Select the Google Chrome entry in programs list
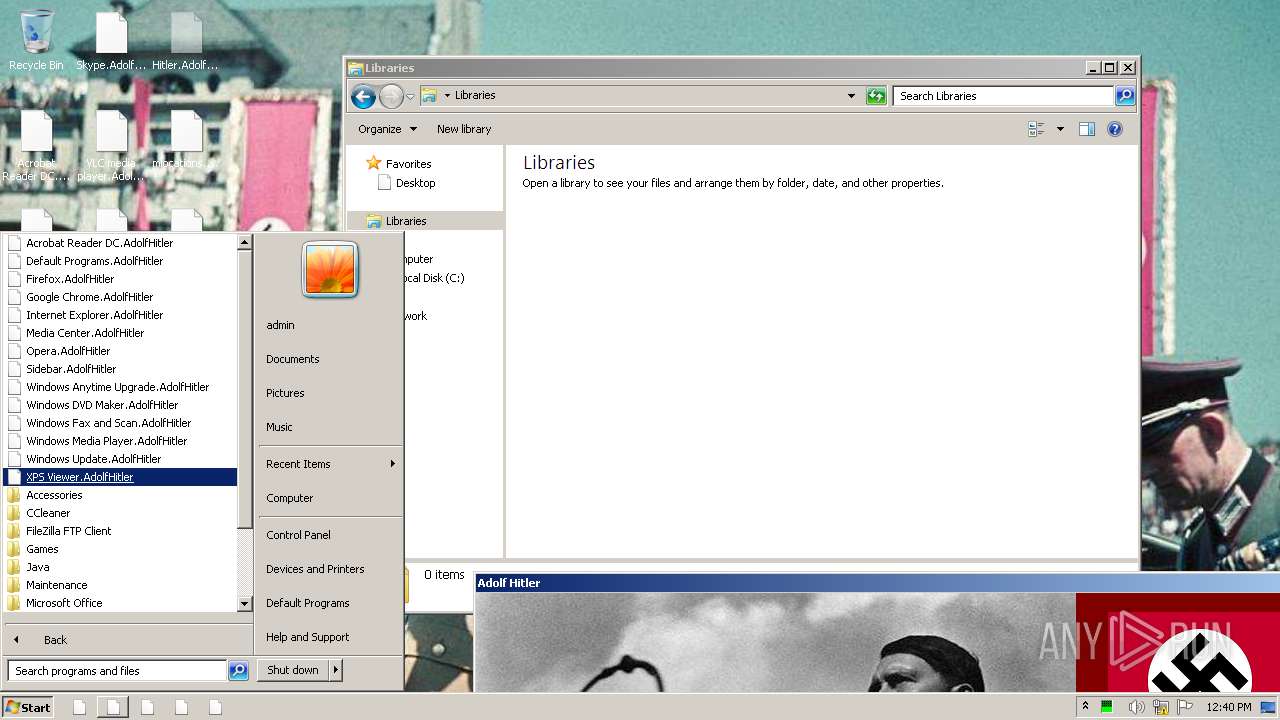The height and width of the screenshot is (720, 1280). (89, 297)
